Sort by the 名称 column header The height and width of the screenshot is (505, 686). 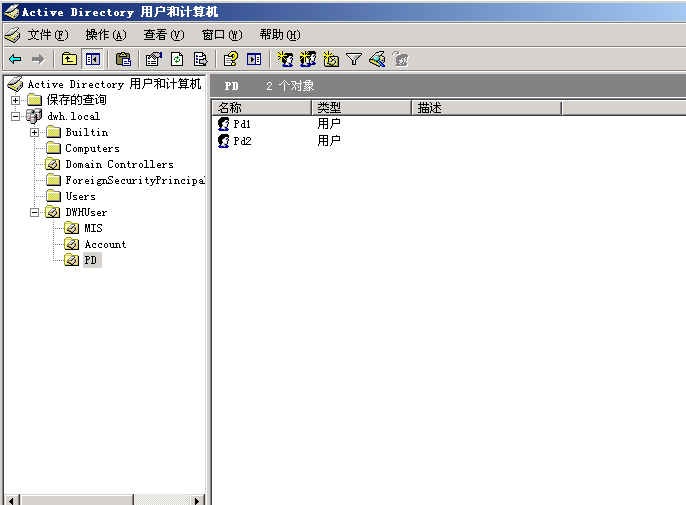click(262, 108)
